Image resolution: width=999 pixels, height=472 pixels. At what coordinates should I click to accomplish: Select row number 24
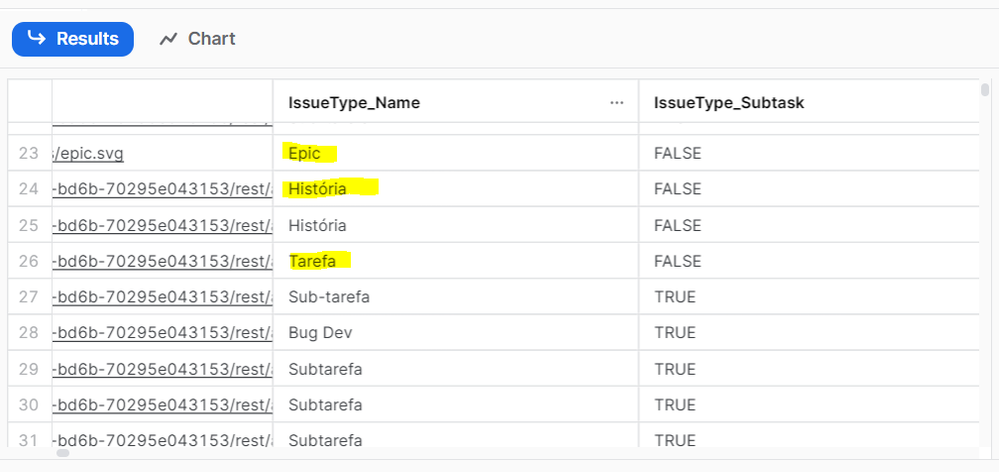29,189
